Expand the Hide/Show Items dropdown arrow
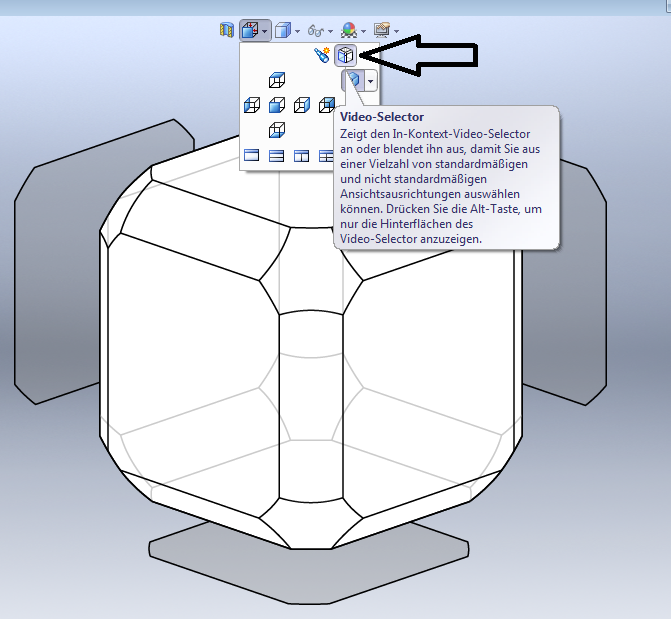 [330, 31]
